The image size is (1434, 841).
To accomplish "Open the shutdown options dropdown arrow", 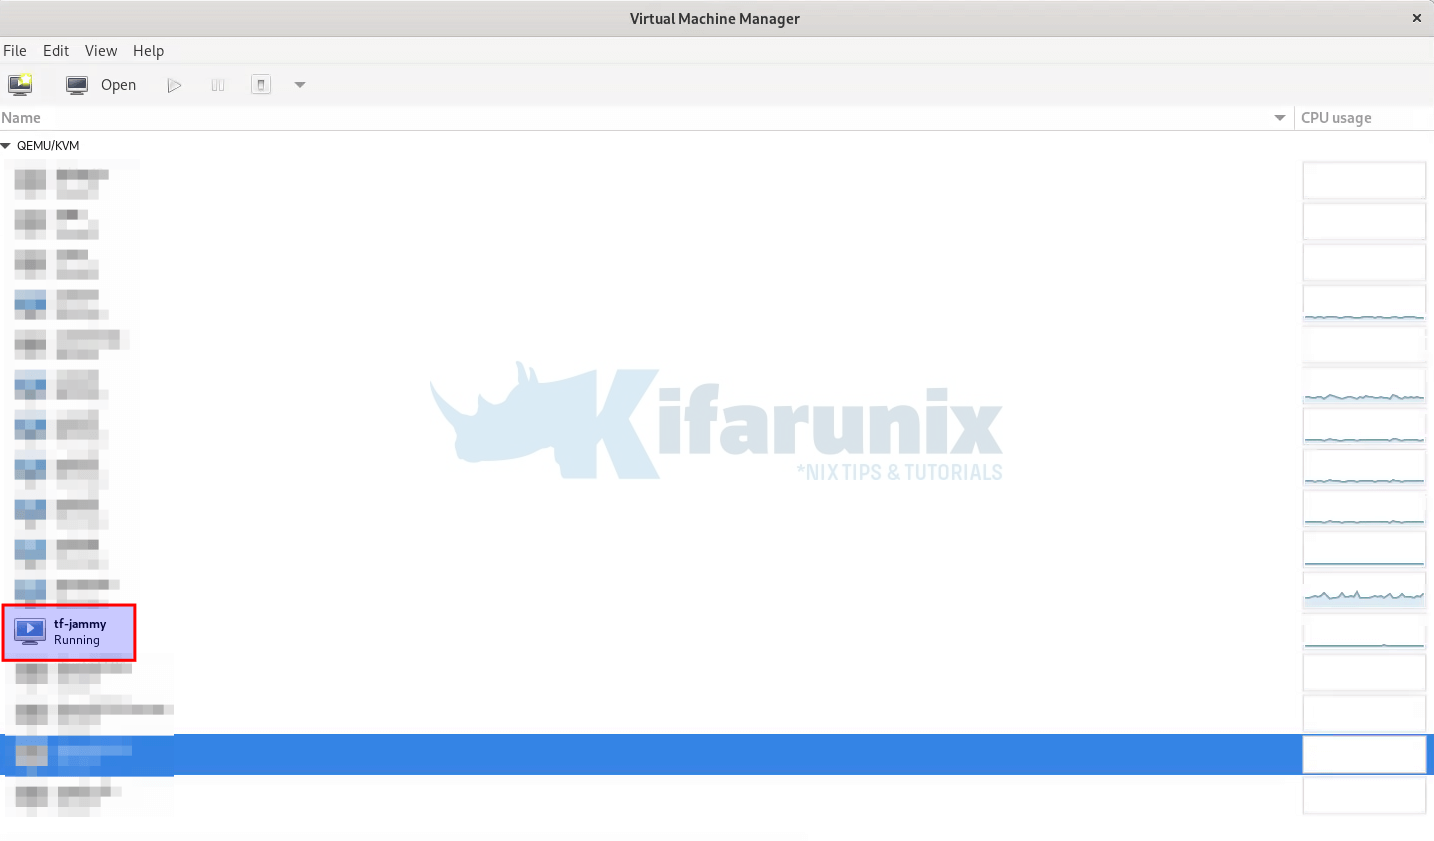I will coord(300,85).
